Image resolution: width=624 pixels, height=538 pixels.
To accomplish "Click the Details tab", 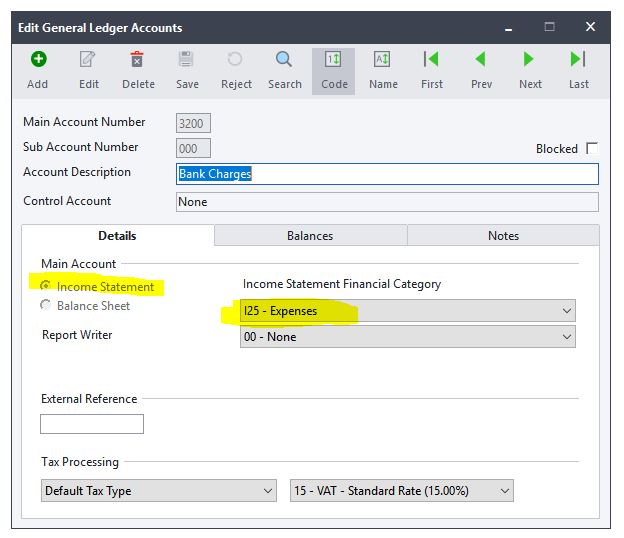I will click(x=117, y=236).
